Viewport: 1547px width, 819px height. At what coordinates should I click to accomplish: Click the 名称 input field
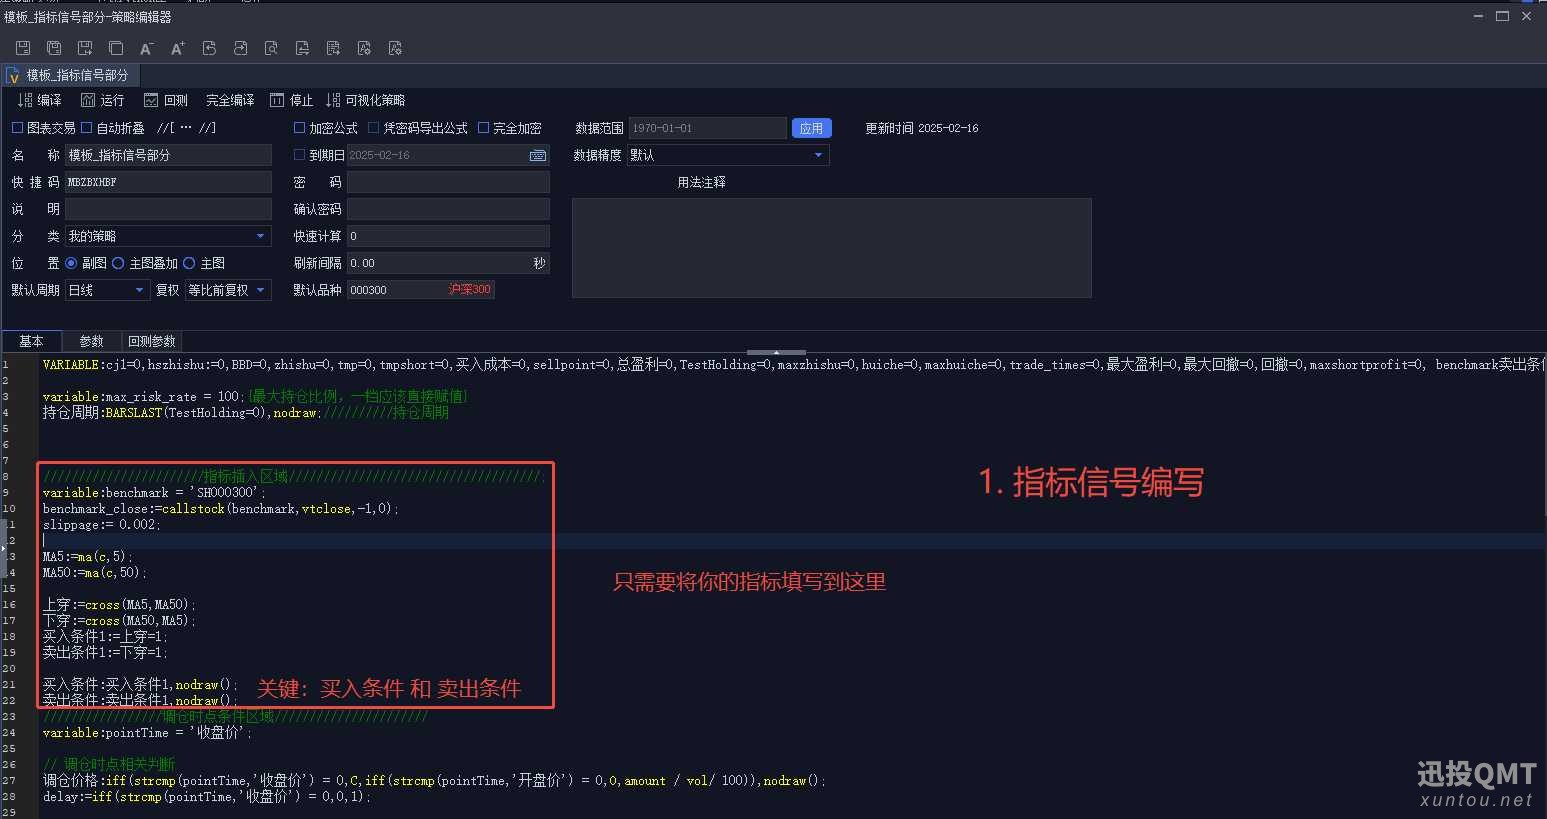pyautogui.click(x=168, y=155)
